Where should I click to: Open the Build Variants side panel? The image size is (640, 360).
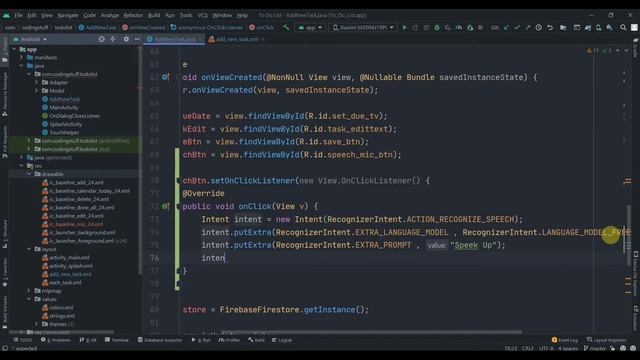[x=4, y=312]
